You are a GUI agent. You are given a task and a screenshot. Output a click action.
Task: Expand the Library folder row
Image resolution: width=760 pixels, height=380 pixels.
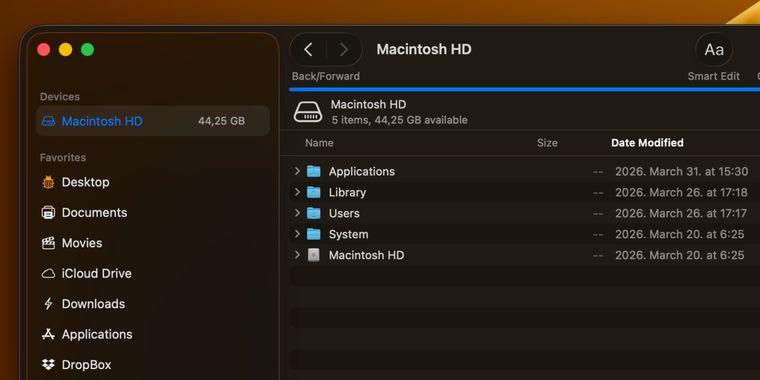[297, 192]
